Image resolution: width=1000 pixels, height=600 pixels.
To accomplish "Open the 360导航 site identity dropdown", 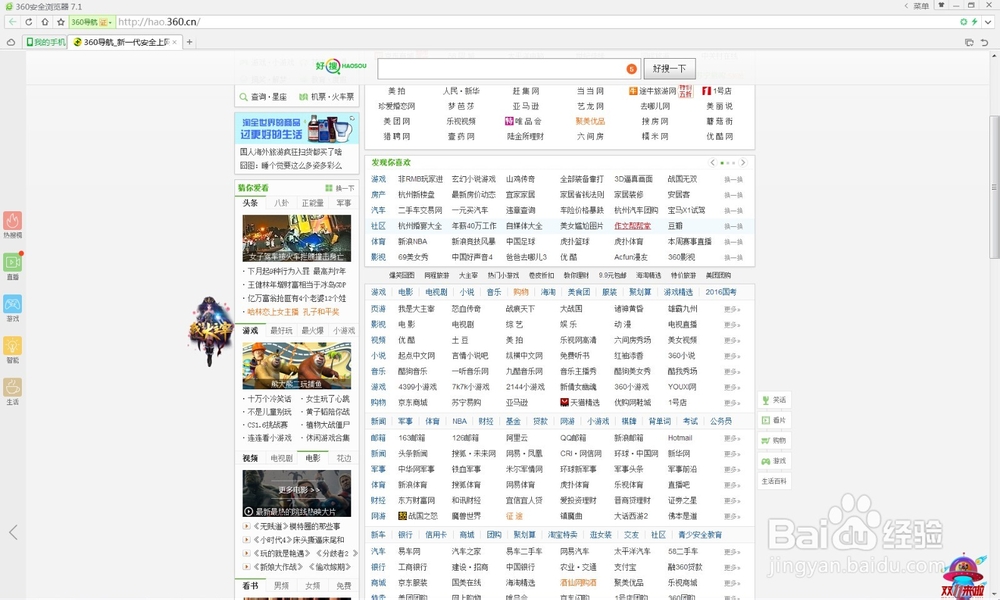I will pyautogui.click(x=91, y=22).
